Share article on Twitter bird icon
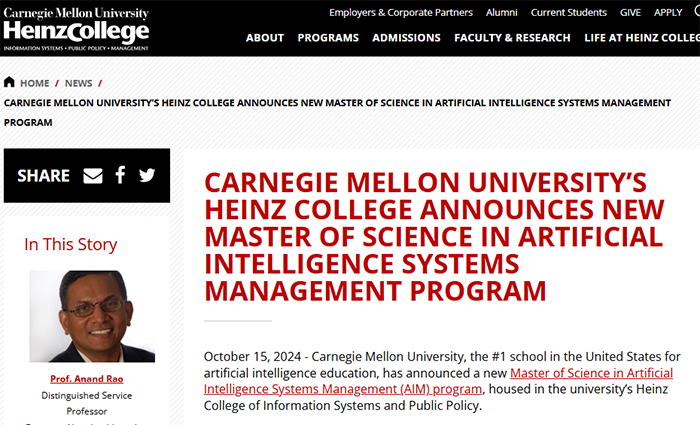700x425 pixels. click(147, 175)
